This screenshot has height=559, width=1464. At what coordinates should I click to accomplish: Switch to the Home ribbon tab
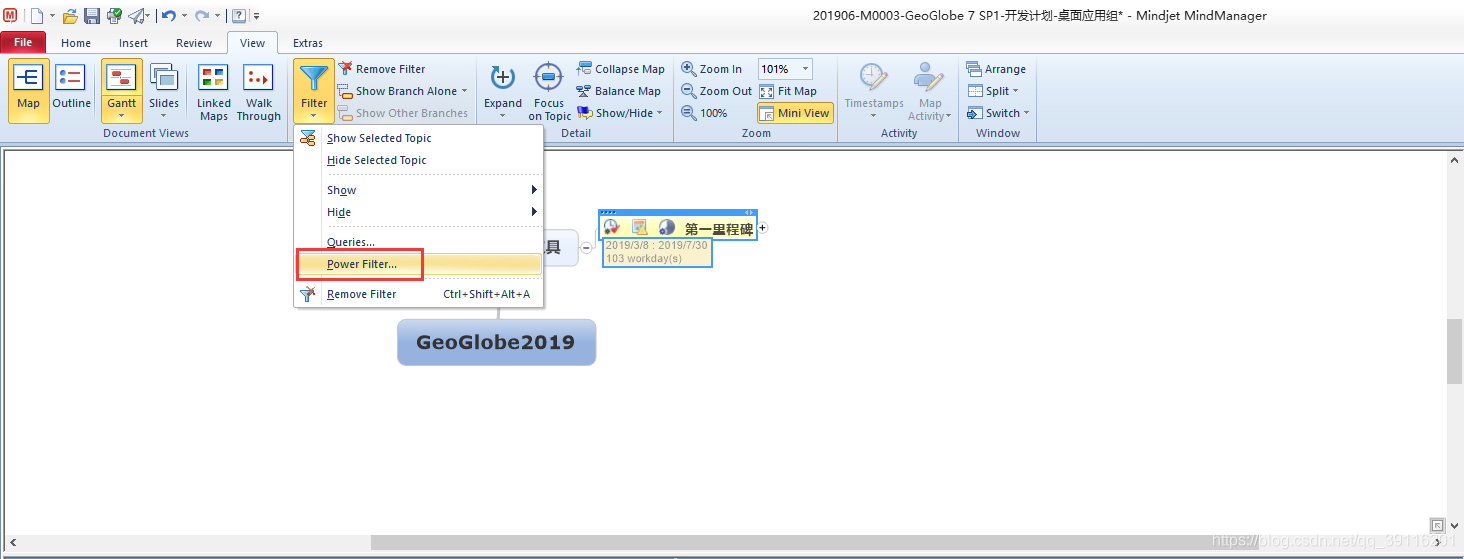tap(76, 43)
